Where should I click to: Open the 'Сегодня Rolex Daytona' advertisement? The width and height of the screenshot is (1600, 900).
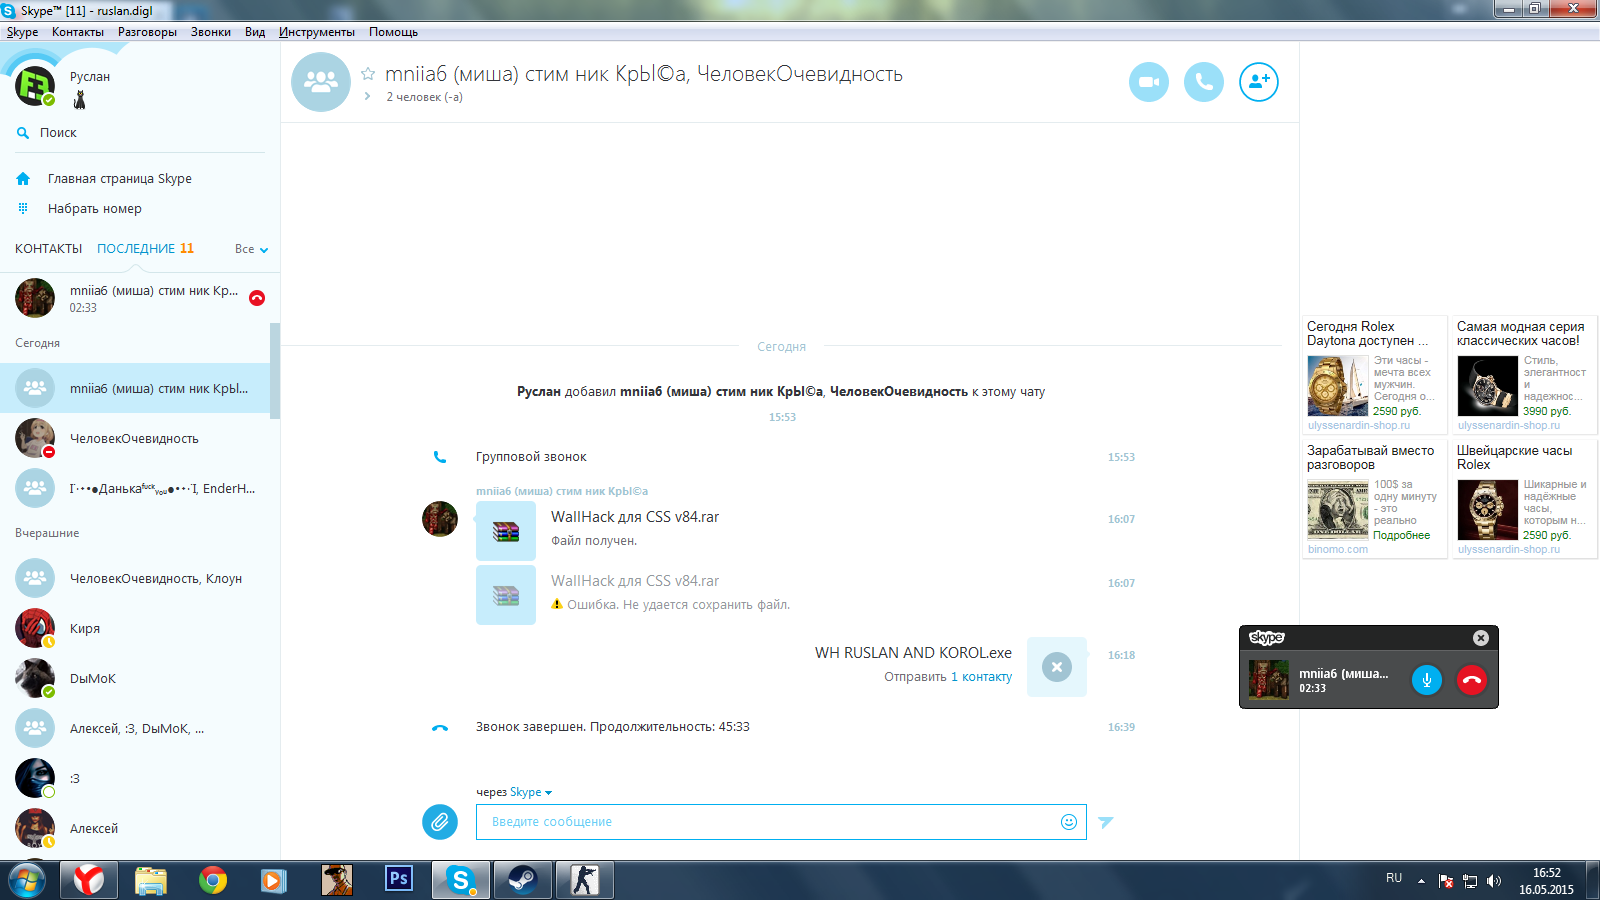pos(1374,375)
